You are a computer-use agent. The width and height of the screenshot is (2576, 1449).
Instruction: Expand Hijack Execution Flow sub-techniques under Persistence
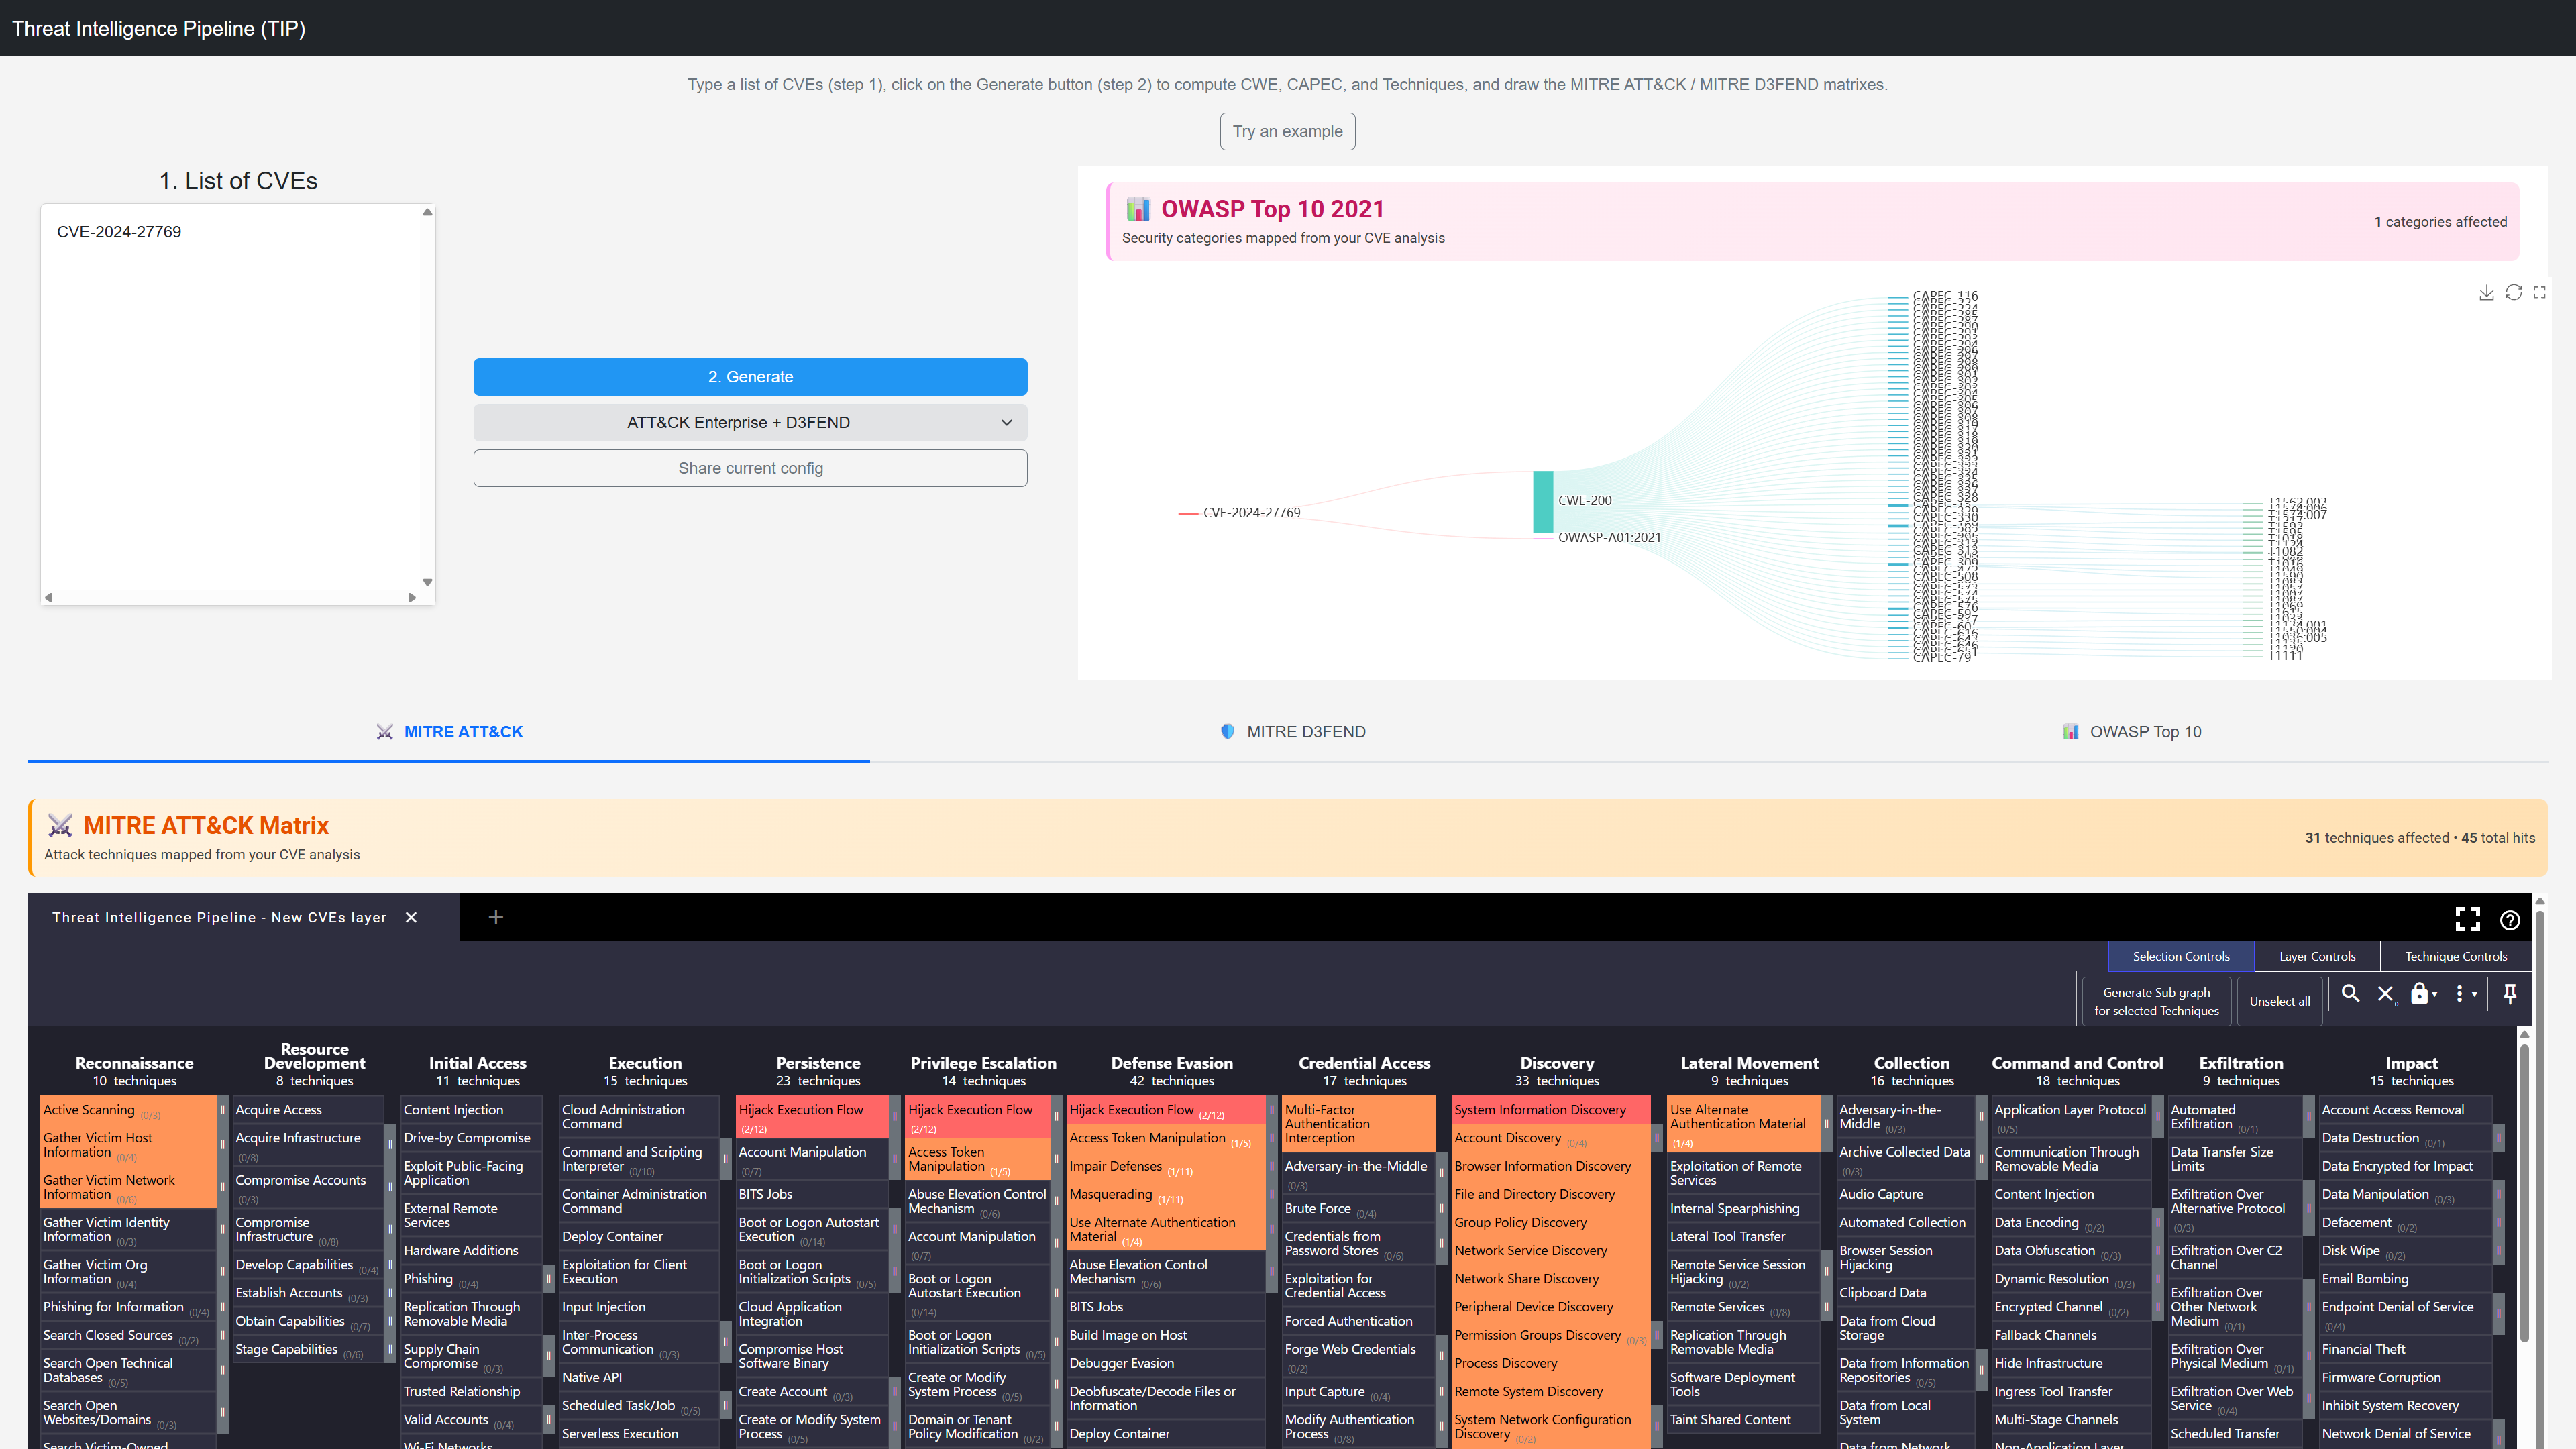pyautogui.click(x=895, y=1117)
